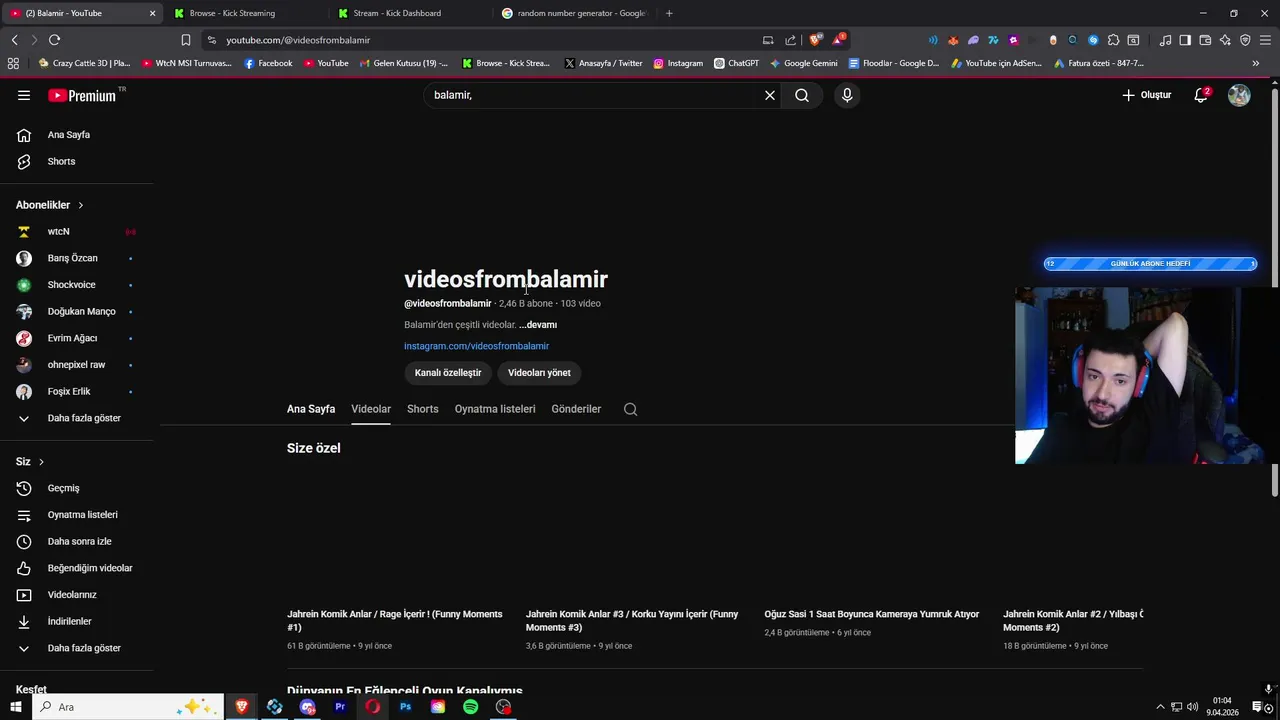
Task: Open Photoshop from the taskbar
Action: click(x=405, y=707)
